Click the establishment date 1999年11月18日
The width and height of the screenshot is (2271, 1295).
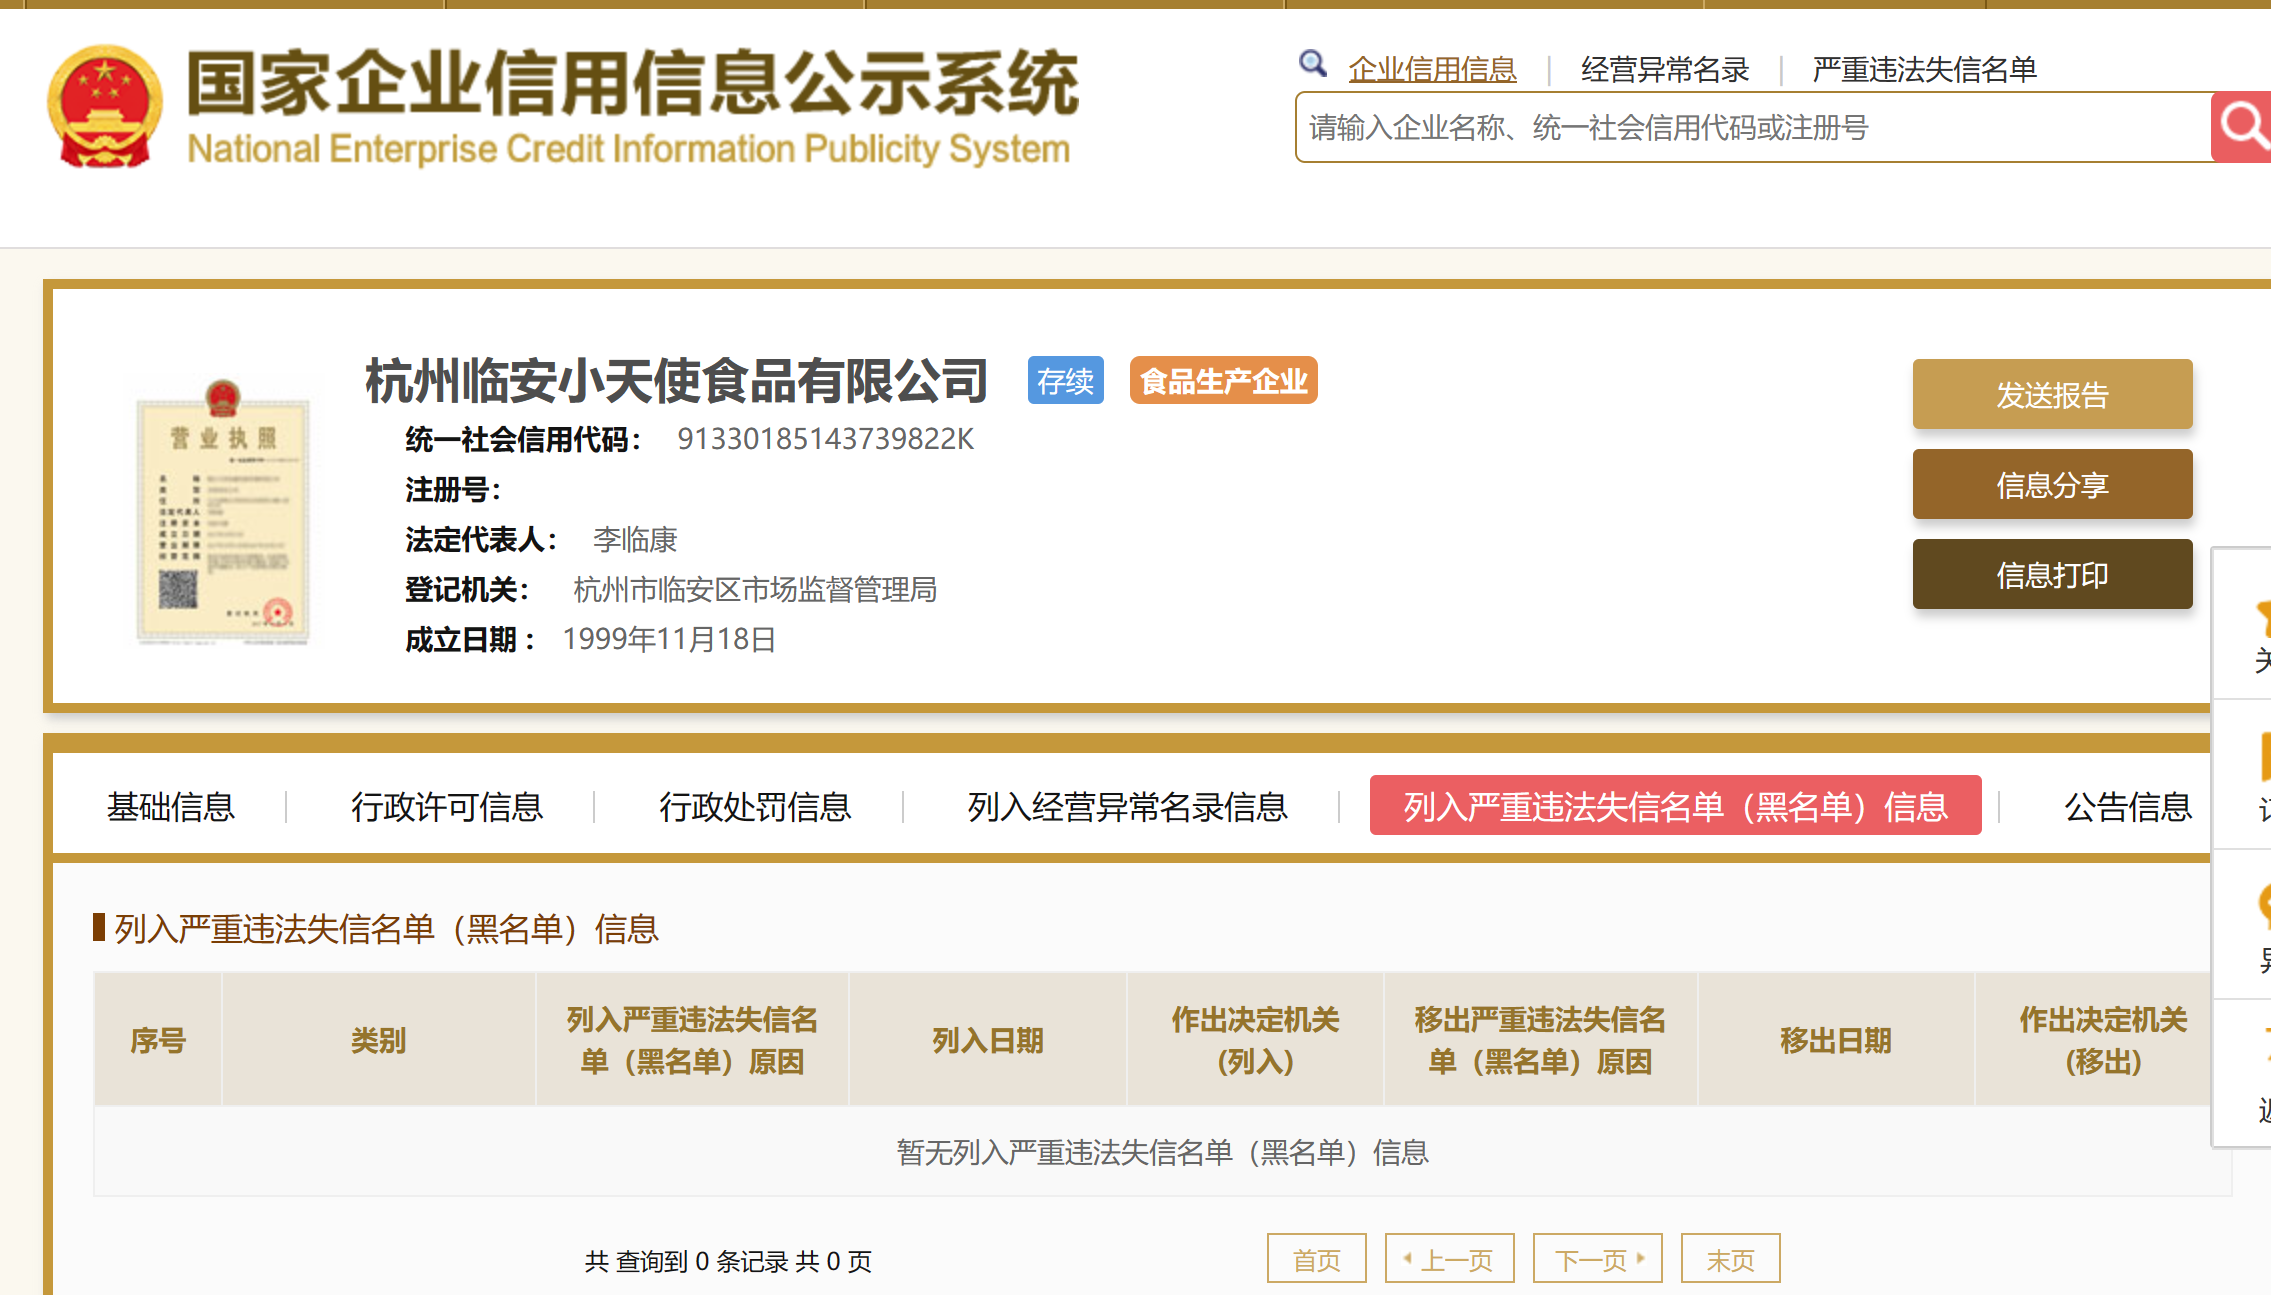[669, 639]
